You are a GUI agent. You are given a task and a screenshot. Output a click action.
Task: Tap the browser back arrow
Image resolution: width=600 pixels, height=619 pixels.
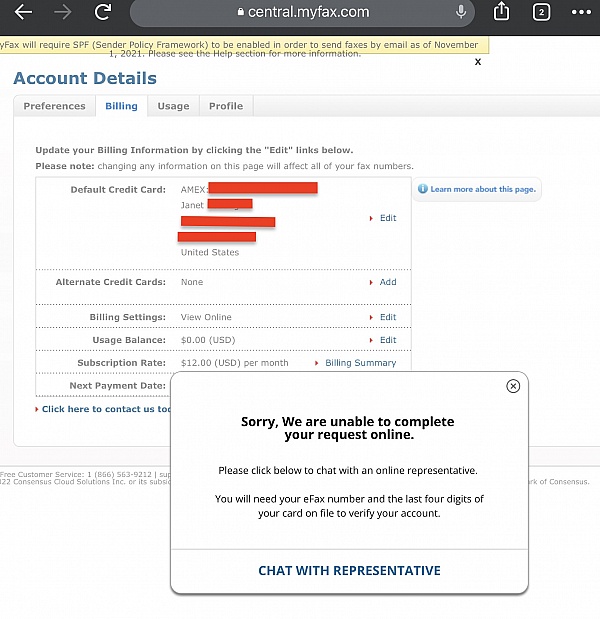[23, 12]
